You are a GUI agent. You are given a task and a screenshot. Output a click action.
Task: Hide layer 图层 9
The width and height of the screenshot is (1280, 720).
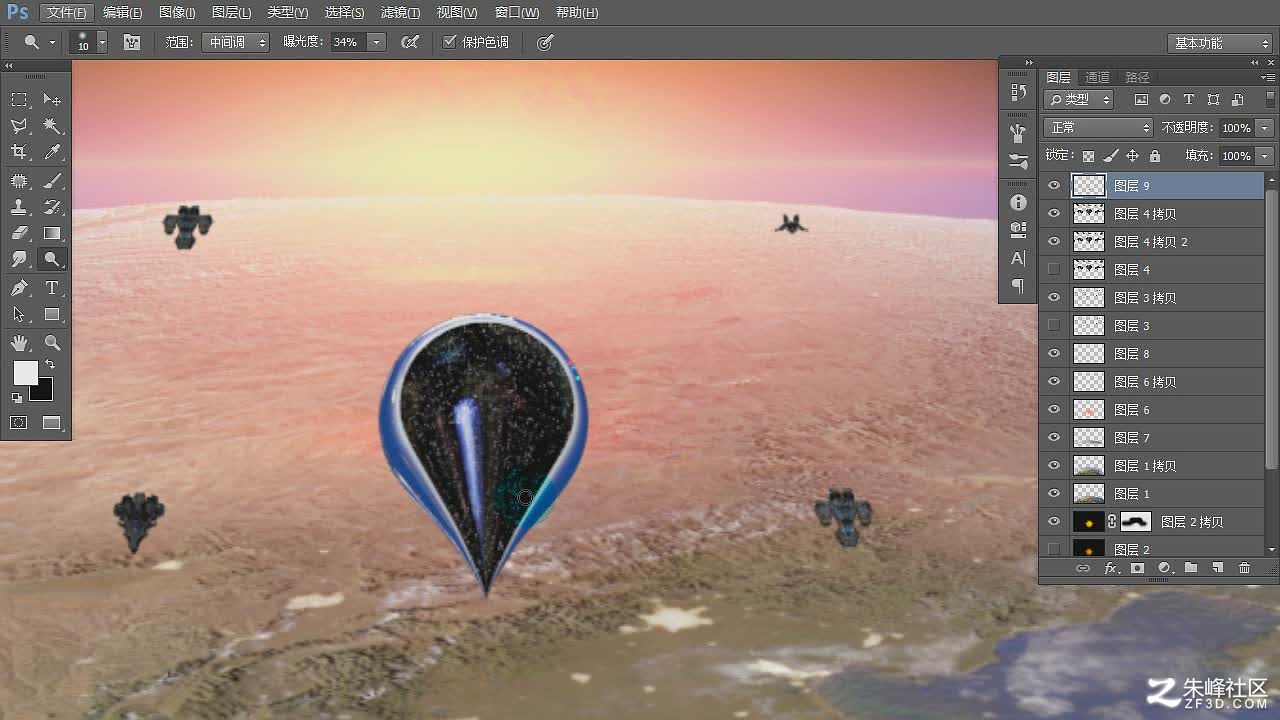click(1053, 185)
